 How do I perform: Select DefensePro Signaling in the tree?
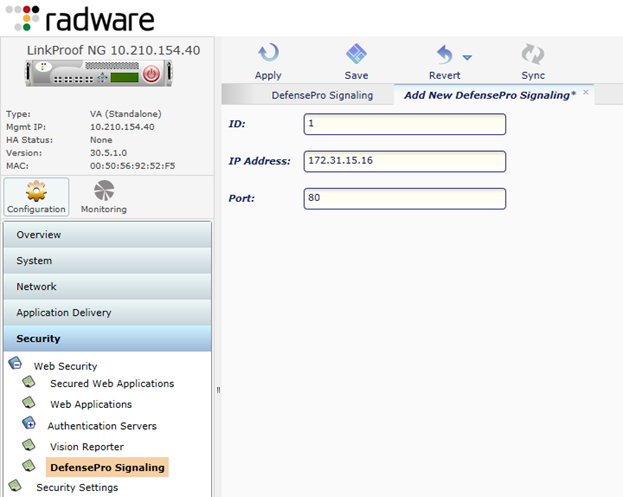[x=107, y=468]
